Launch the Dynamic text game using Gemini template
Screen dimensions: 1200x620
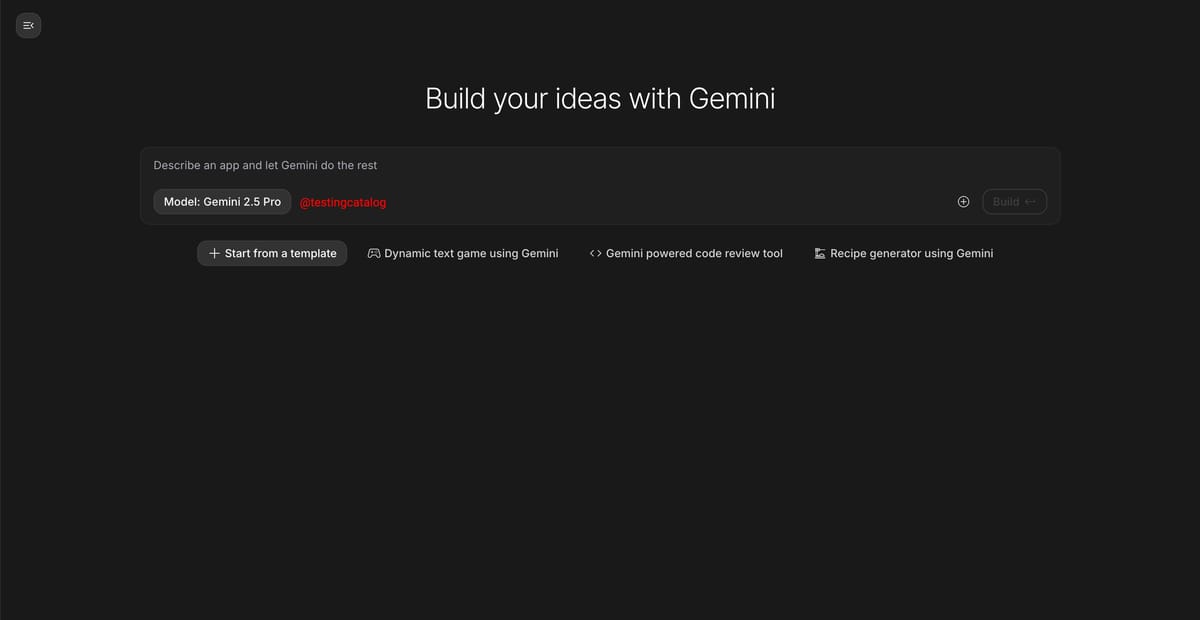point(462,253)
